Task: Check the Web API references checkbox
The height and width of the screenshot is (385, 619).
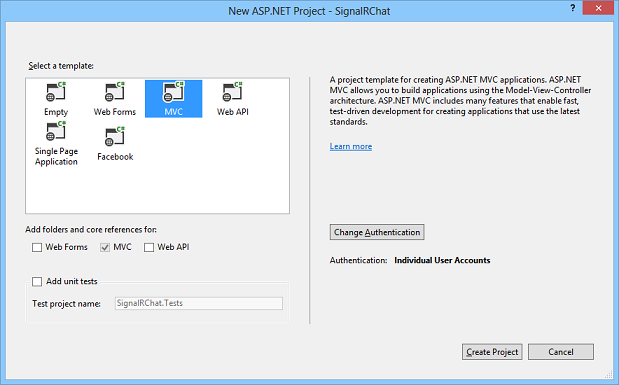Action: click(x=149, y=247)
